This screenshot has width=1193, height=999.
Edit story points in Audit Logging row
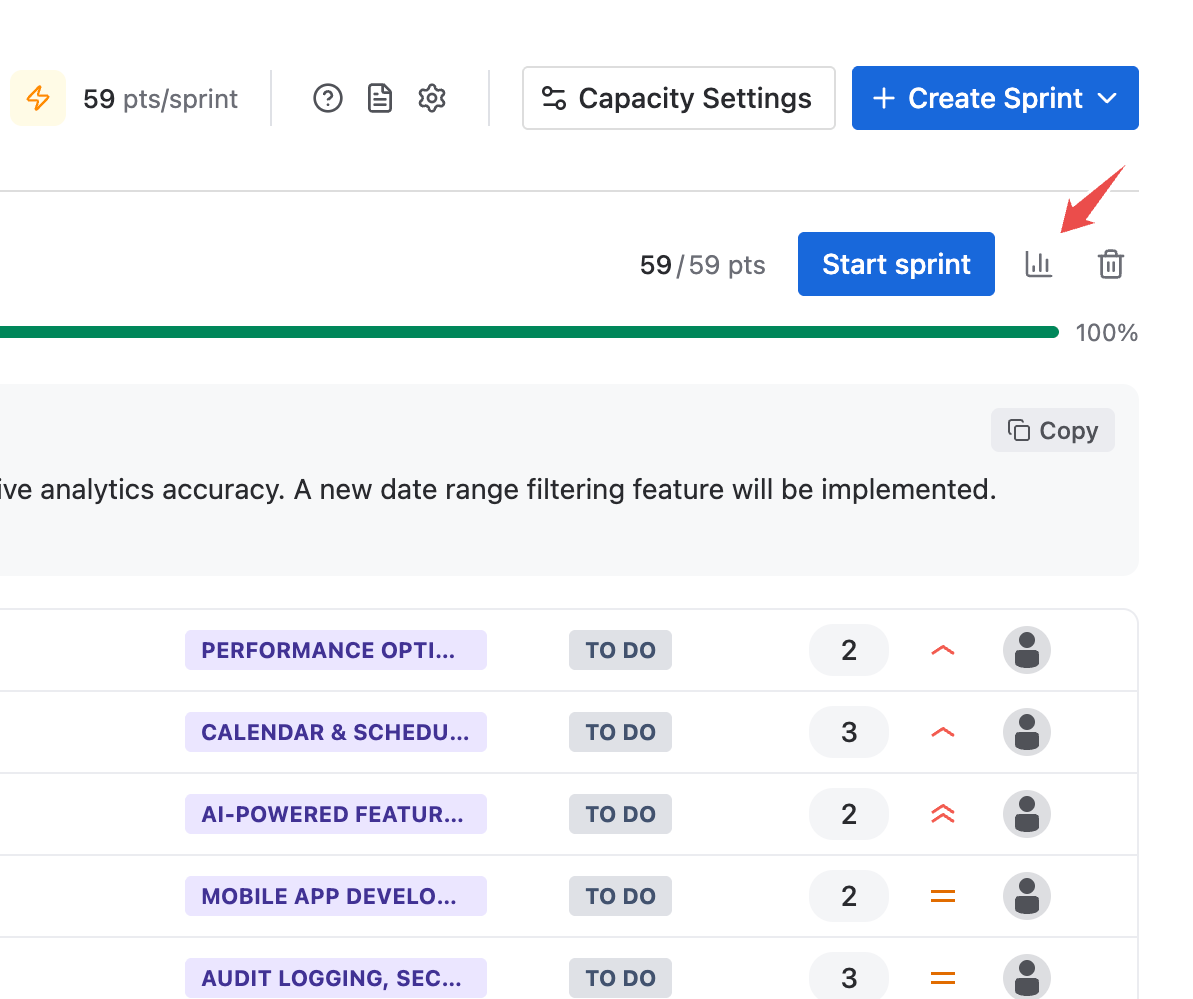[849, 977]
